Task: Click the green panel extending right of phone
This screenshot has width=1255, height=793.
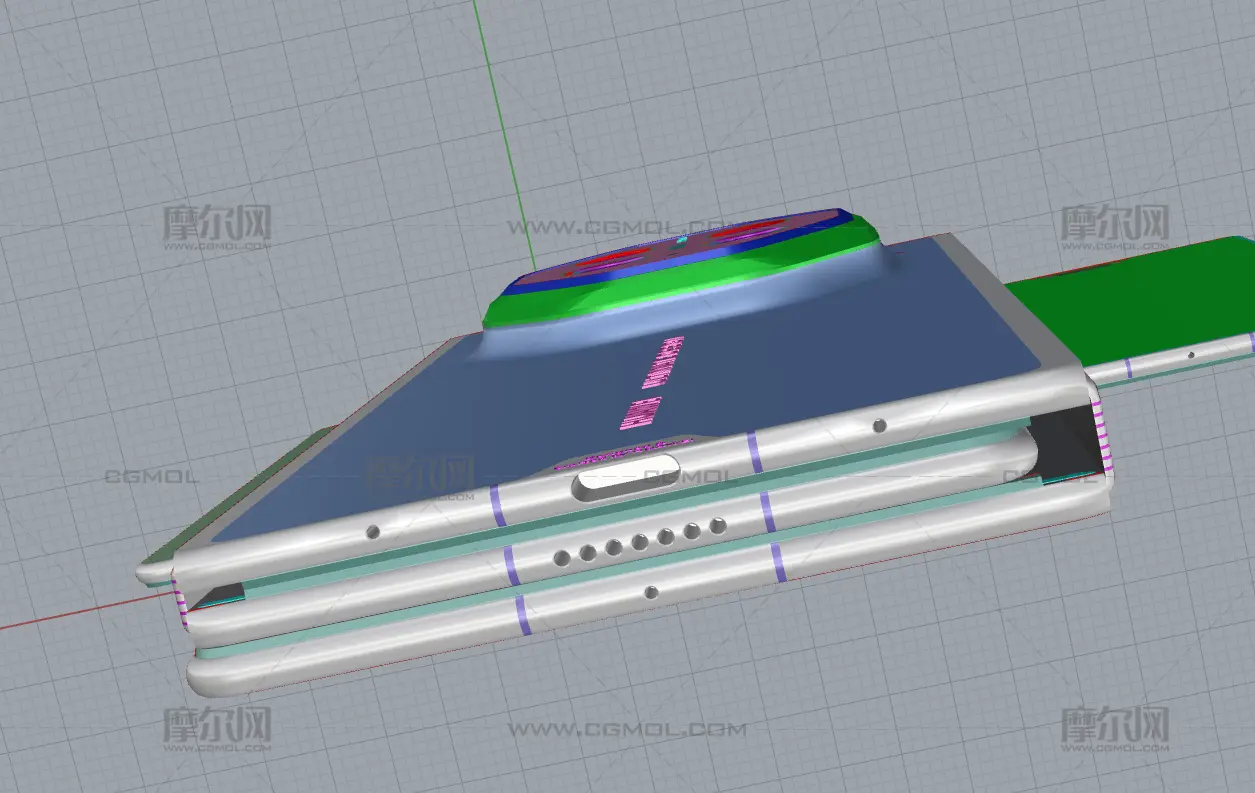Action: click(1130, 300)
